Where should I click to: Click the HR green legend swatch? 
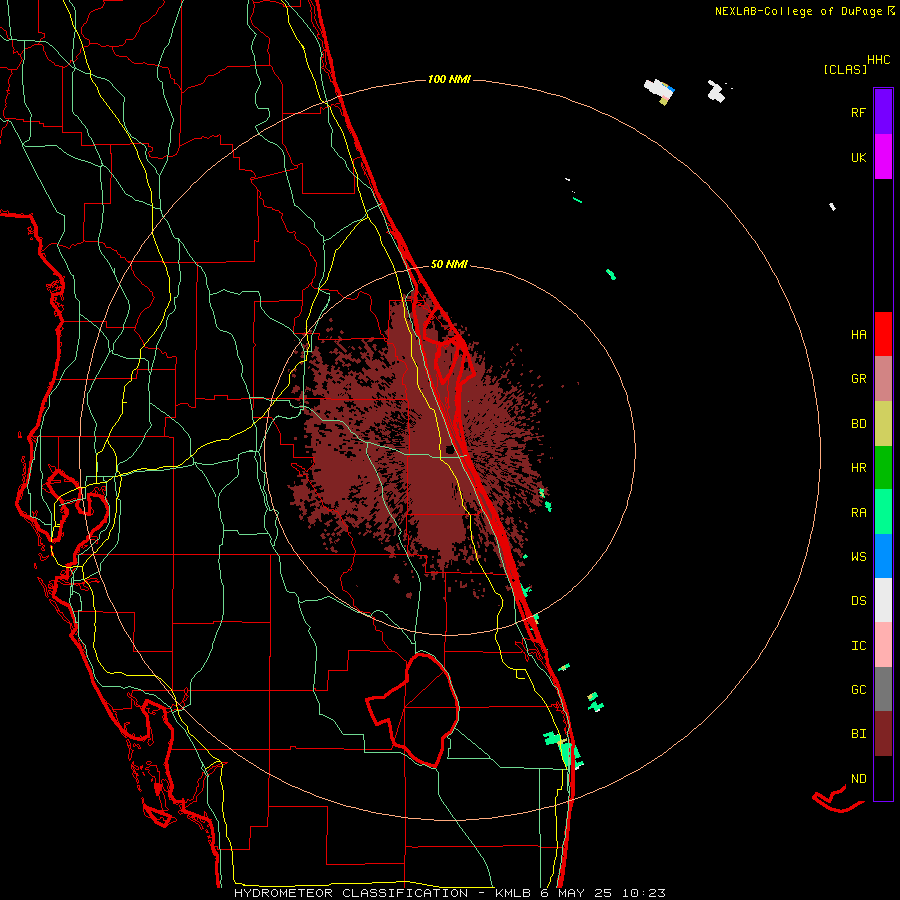coord(883,467)
